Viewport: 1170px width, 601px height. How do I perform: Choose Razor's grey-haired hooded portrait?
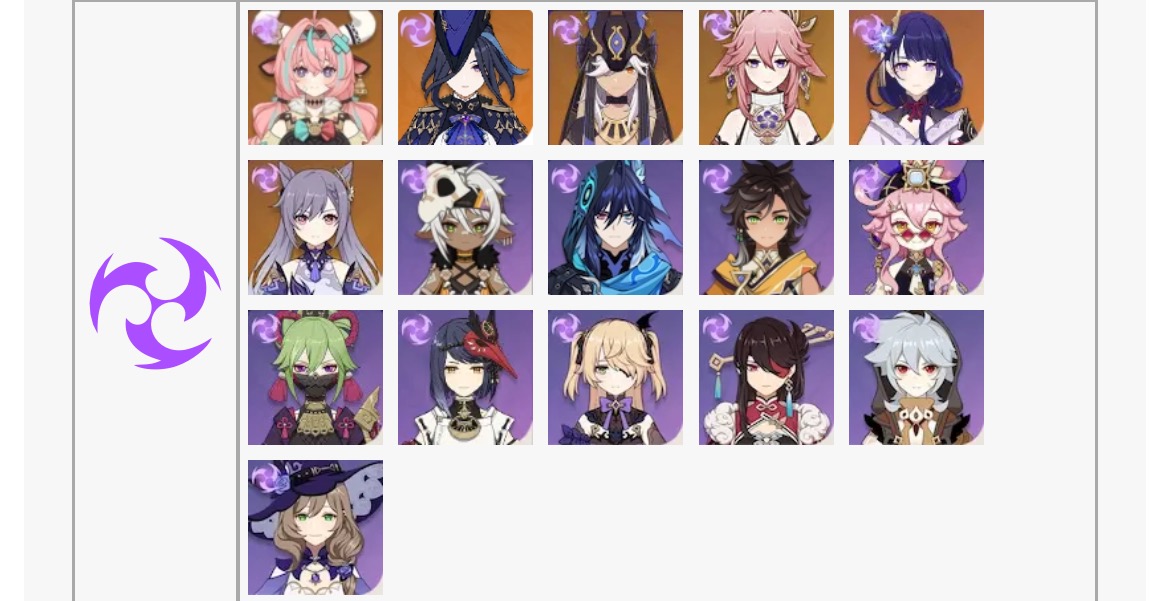point(916,378)
